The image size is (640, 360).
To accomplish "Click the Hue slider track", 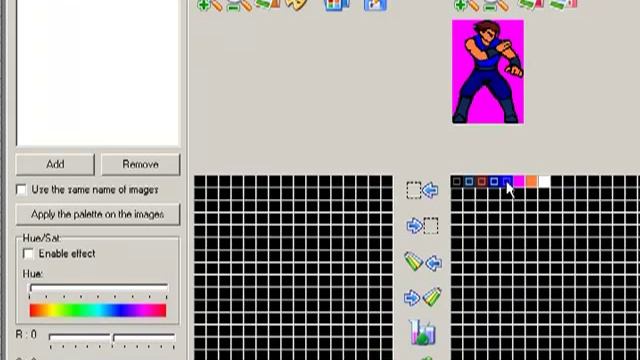I will [98, 288].
